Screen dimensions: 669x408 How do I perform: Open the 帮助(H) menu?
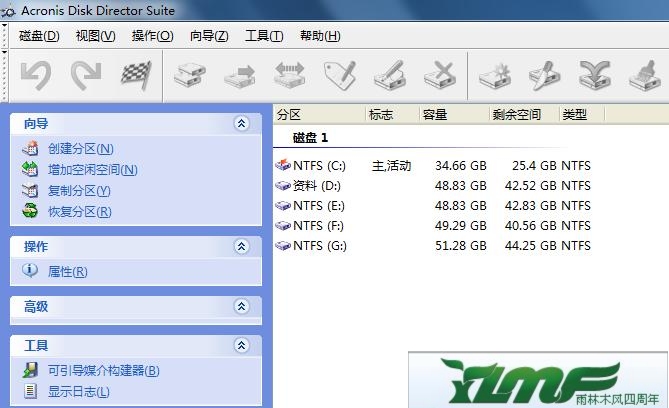tap(320, 36)
